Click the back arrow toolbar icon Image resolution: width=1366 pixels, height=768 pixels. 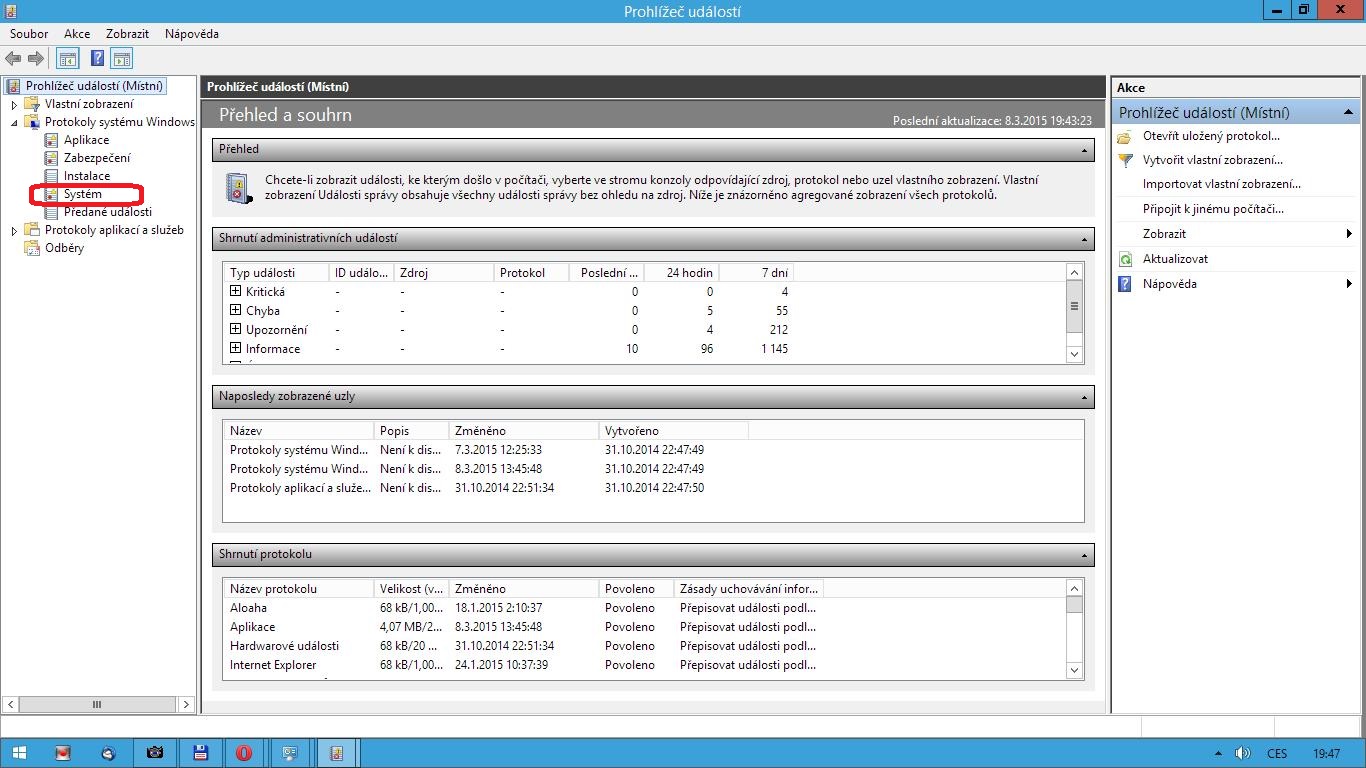click(14, 59)
